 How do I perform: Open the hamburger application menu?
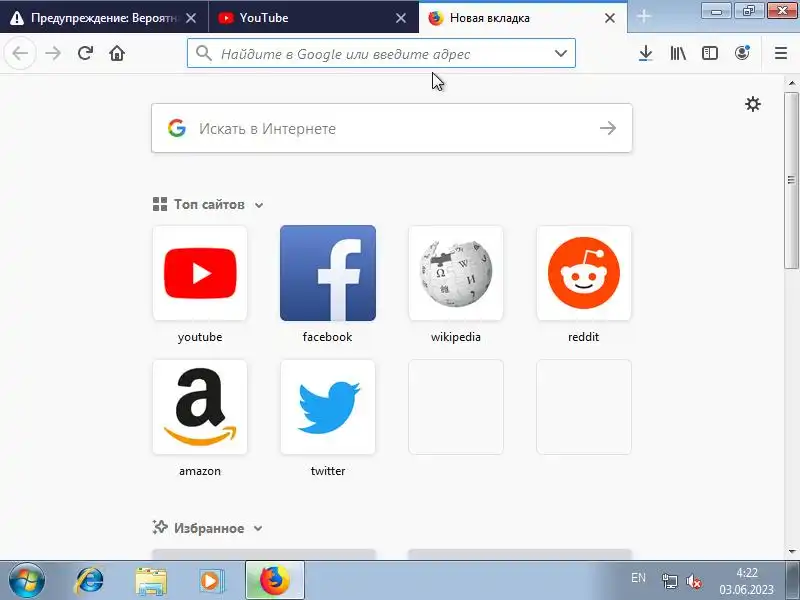pyautogui.click(x=781, y=53)
